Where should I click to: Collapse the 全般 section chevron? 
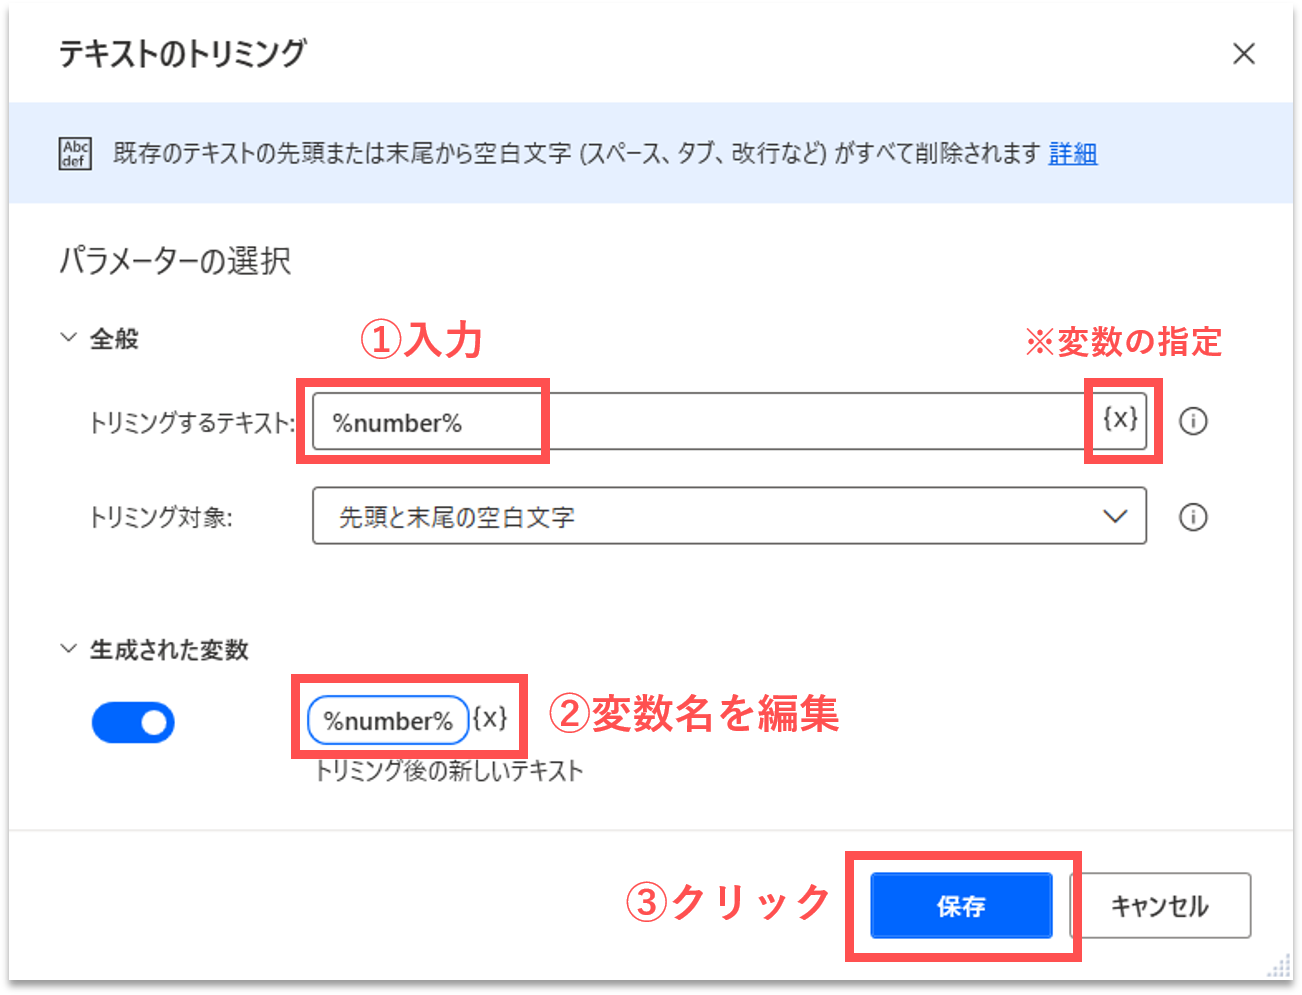click(x=68, y=338)
